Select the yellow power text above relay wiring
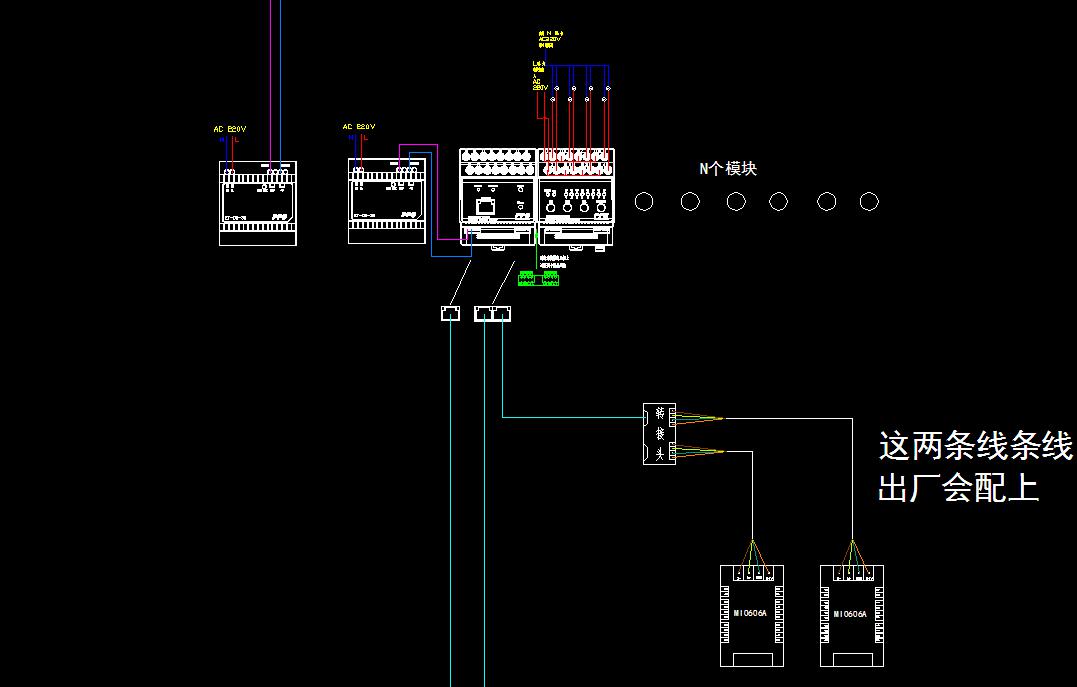Image resolution: width=1077 pixels, height=687 pixels. pos(549,39)
